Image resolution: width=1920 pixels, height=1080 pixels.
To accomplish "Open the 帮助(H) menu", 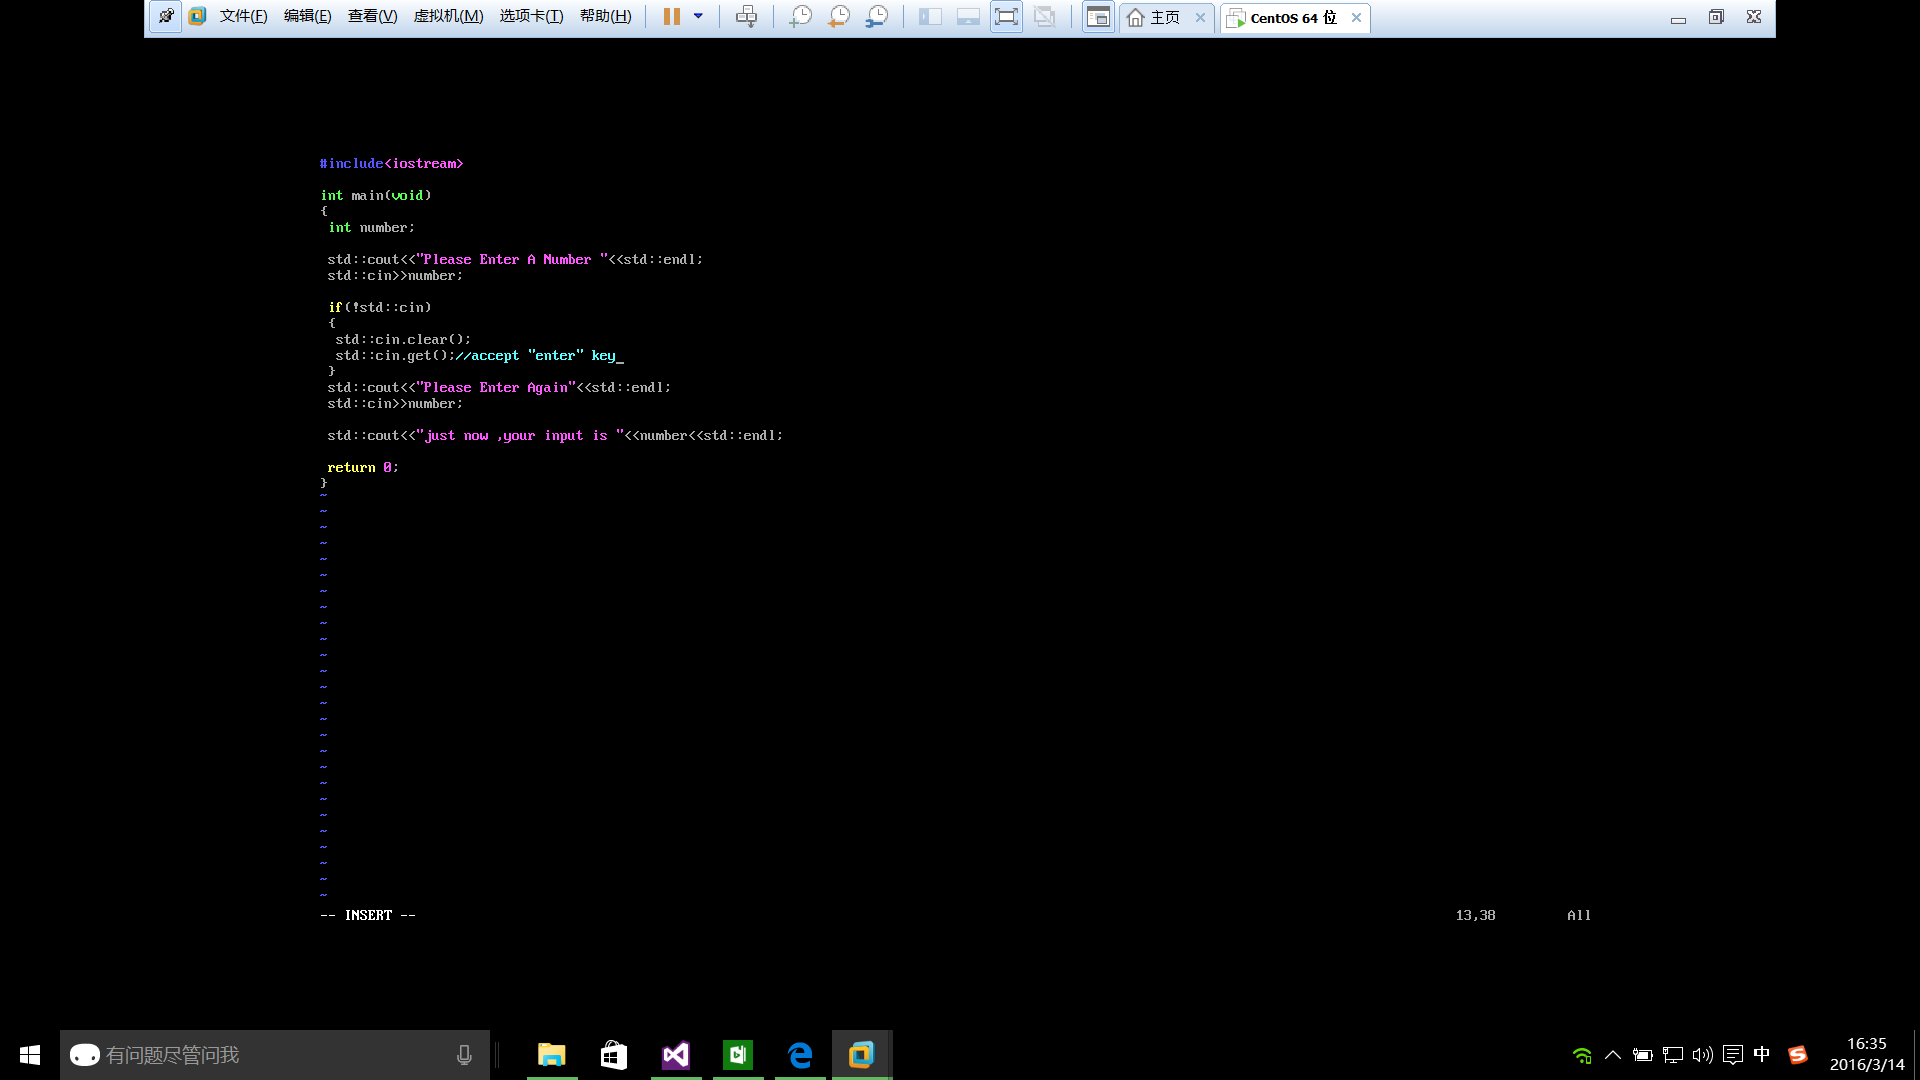I will point(605,16).
